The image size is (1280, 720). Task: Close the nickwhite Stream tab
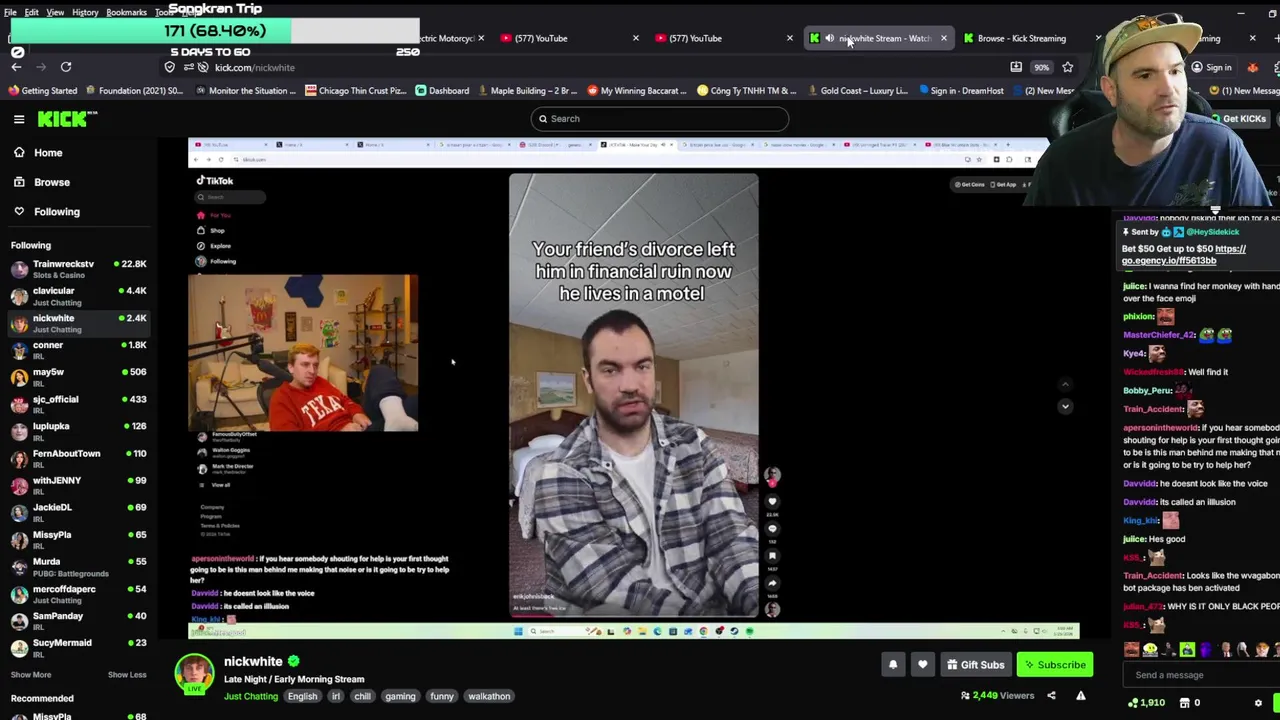pos(943,38)
